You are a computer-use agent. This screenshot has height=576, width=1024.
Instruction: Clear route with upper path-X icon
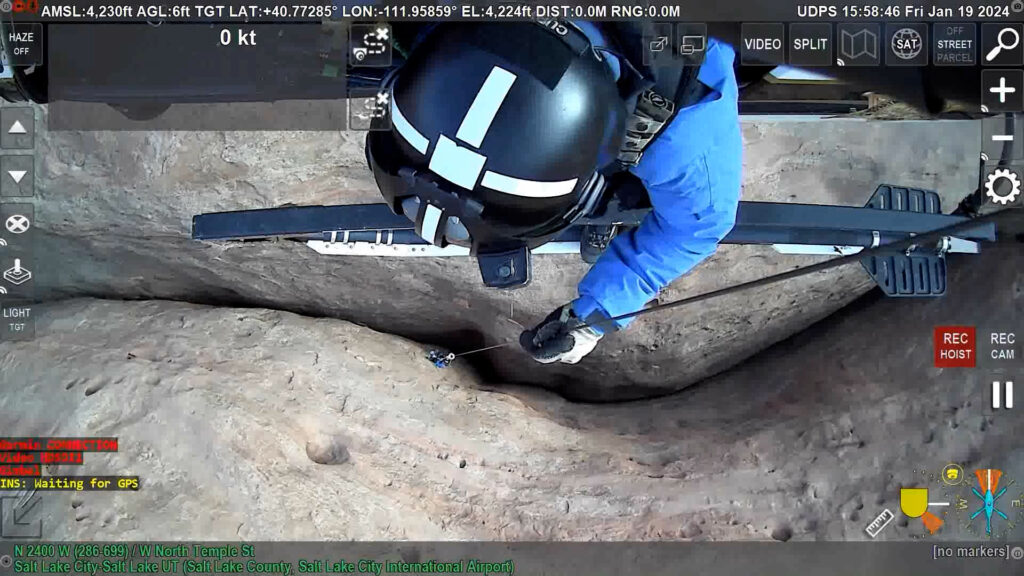[371, 45]
